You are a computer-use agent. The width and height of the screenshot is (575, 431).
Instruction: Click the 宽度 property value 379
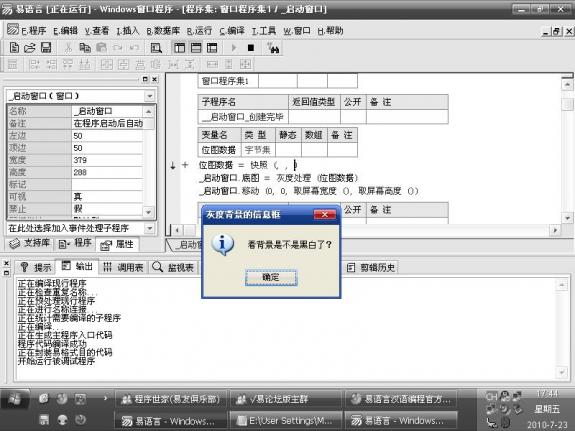107,160
